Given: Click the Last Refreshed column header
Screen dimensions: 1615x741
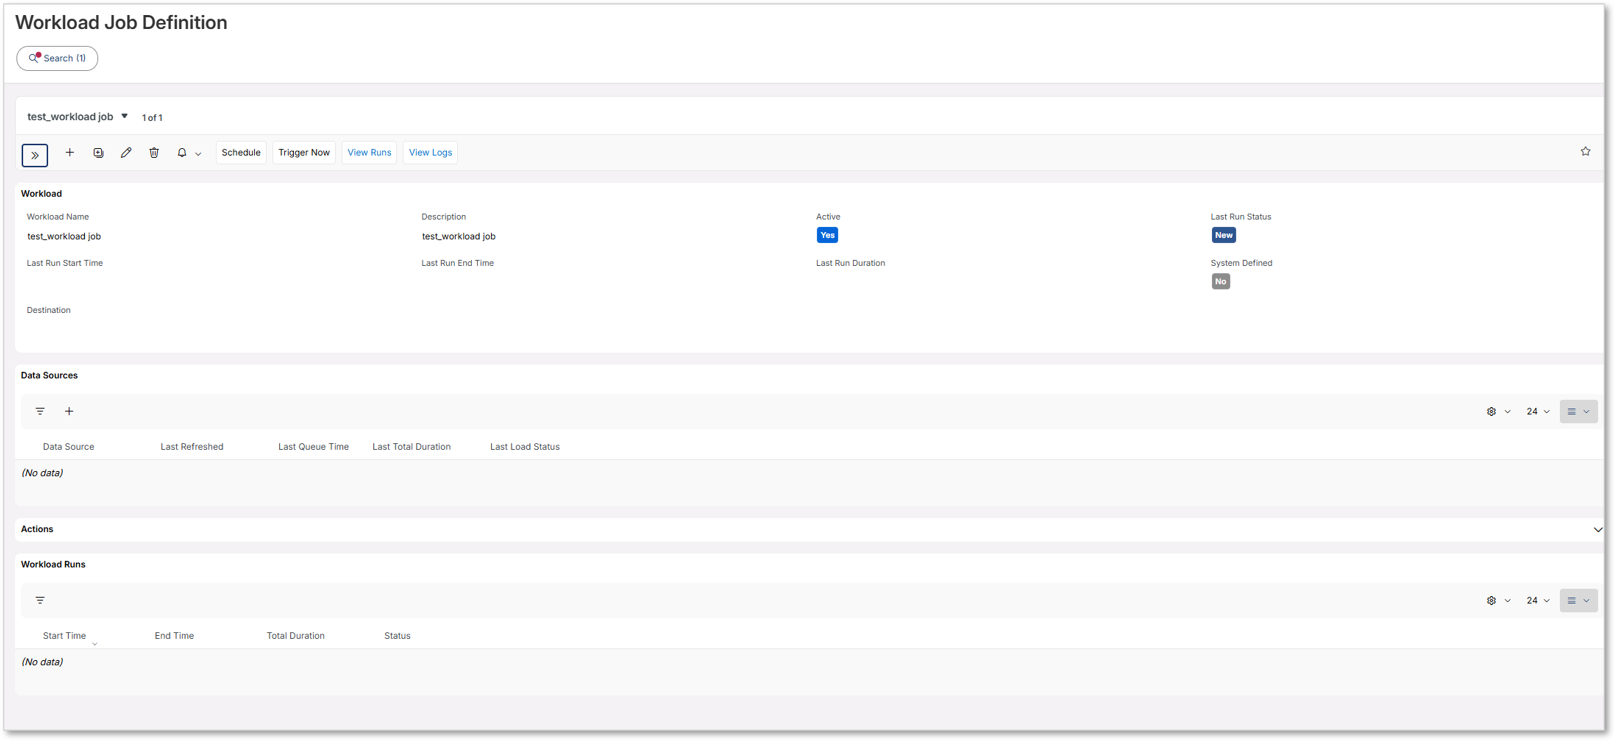Looking at the screenshot, I should pos(192,447).
